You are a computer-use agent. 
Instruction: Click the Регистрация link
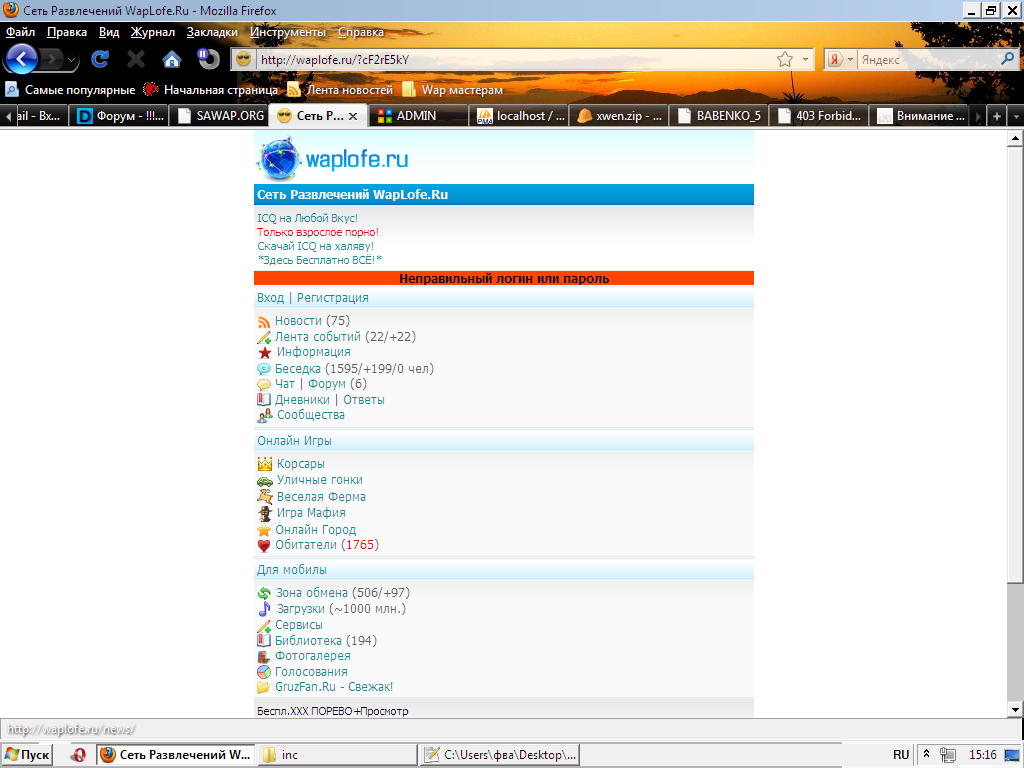(x=332, y=298)
